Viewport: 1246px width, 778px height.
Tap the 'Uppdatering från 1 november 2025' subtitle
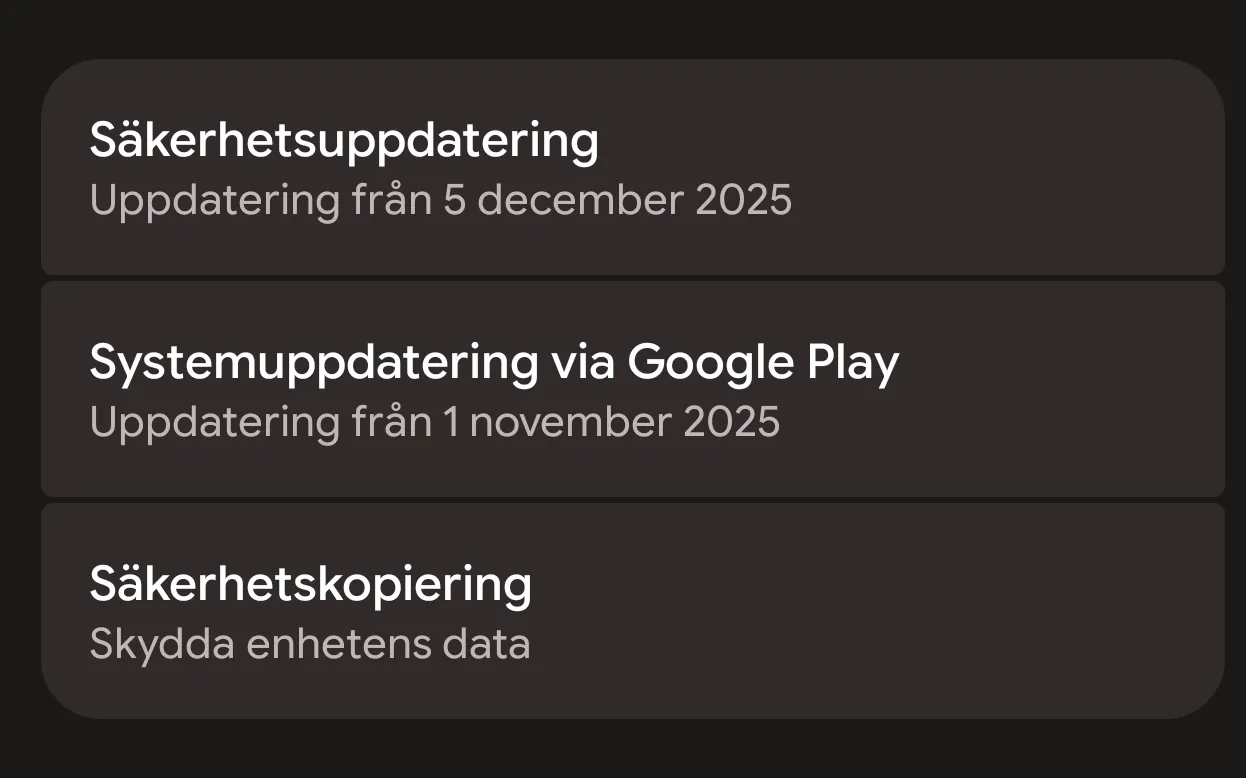click(434, 422)
